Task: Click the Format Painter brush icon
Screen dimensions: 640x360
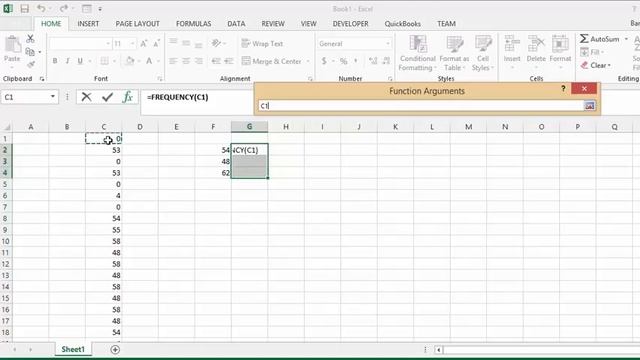Action: pyautogui.click(x=30, y=64)
